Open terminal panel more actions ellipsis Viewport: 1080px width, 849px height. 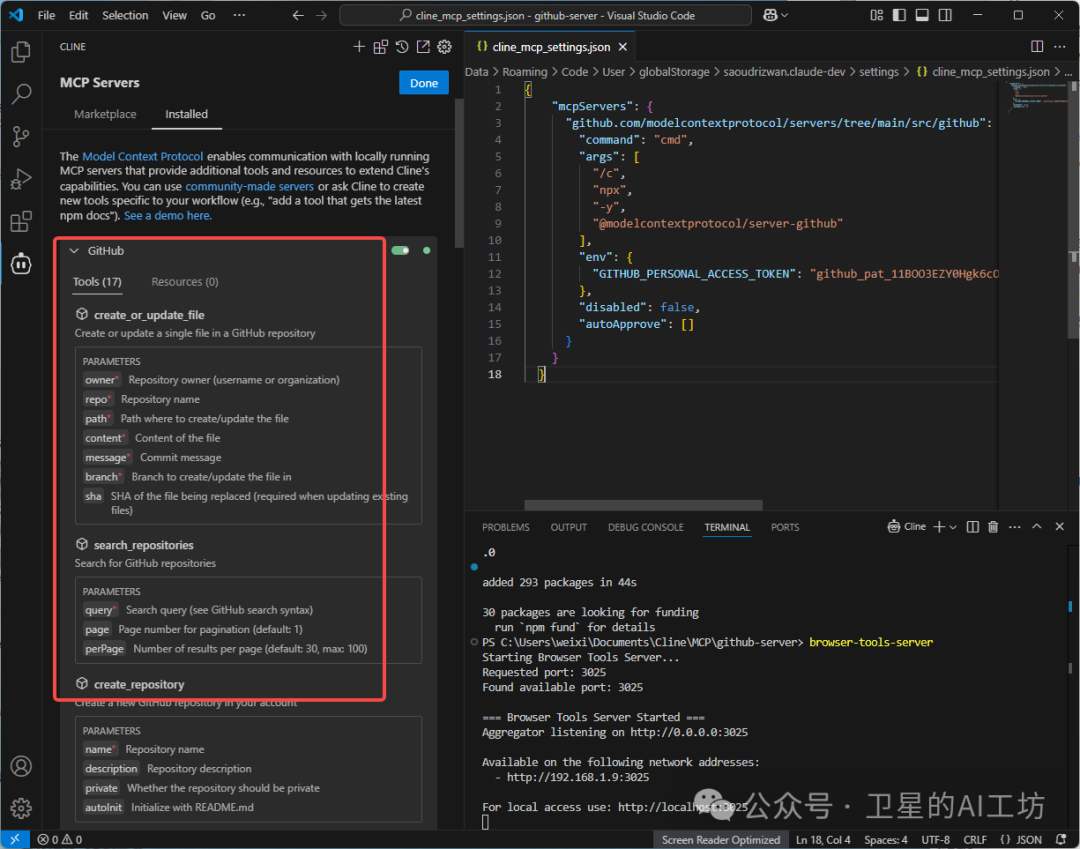tap(1015, 527)
